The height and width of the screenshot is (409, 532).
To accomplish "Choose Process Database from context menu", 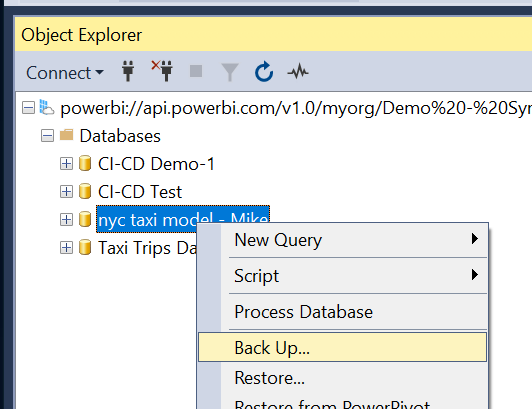I will [343, 312].
